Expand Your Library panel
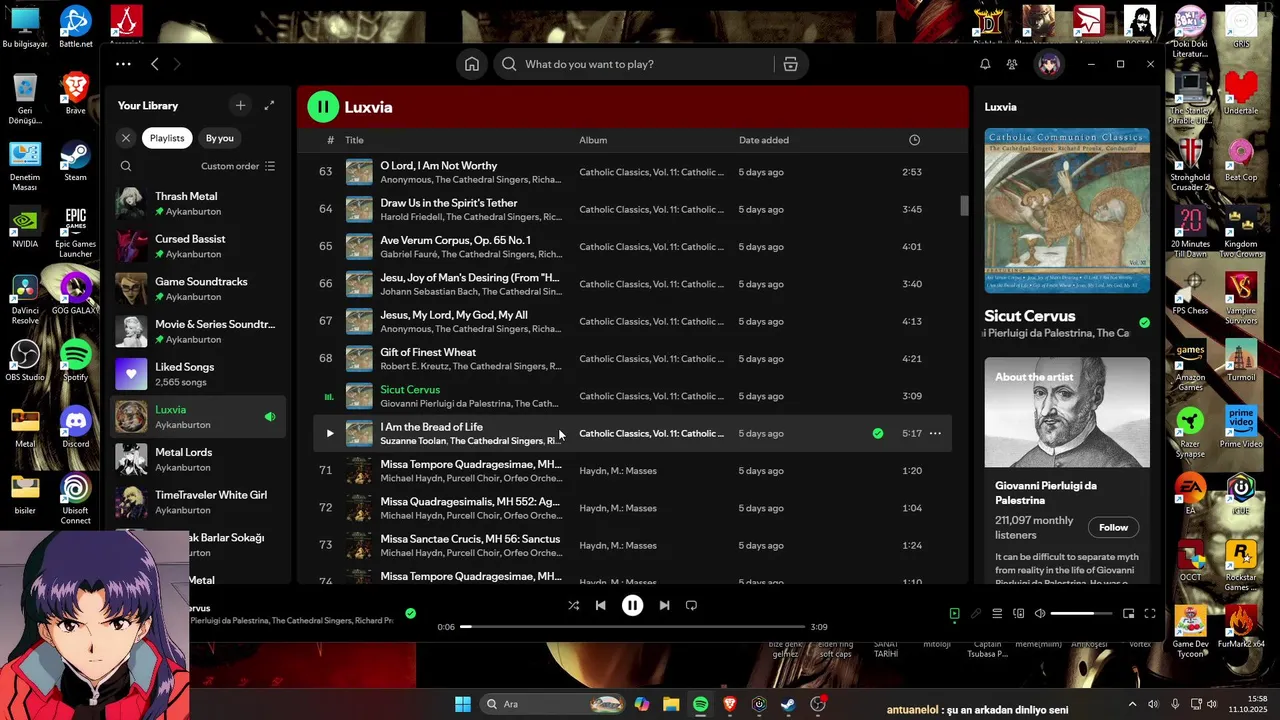The width and height of the screenshot is (1280, 720). click(x=269, y=105)
